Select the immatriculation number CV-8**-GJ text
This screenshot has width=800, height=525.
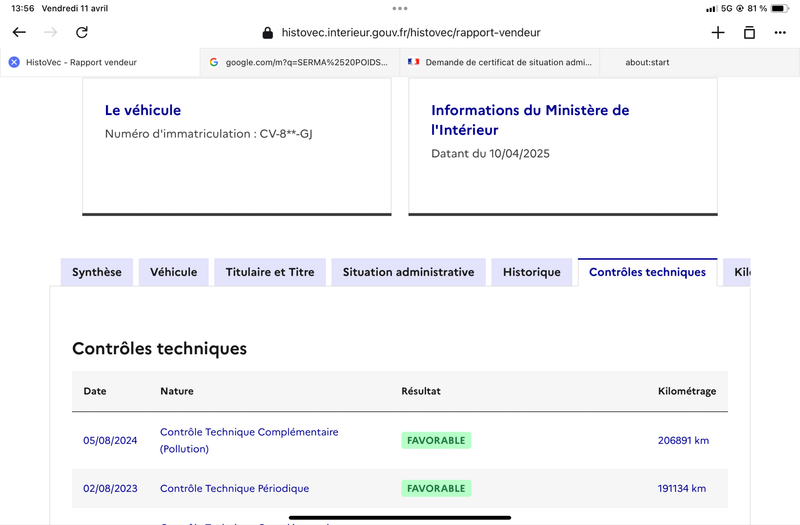pyautogui.click(x=286, y=134)
